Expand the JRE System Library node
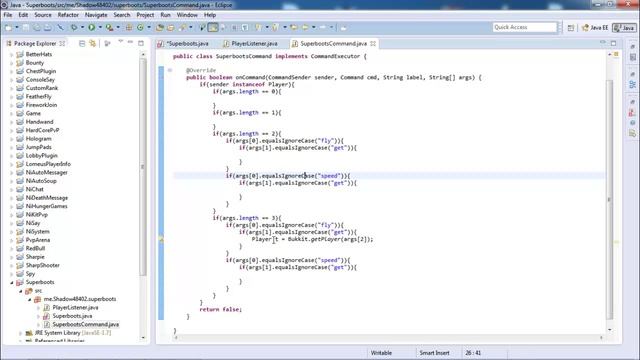The width and height of the screenshot is (640, 360). tap(21, 333)
